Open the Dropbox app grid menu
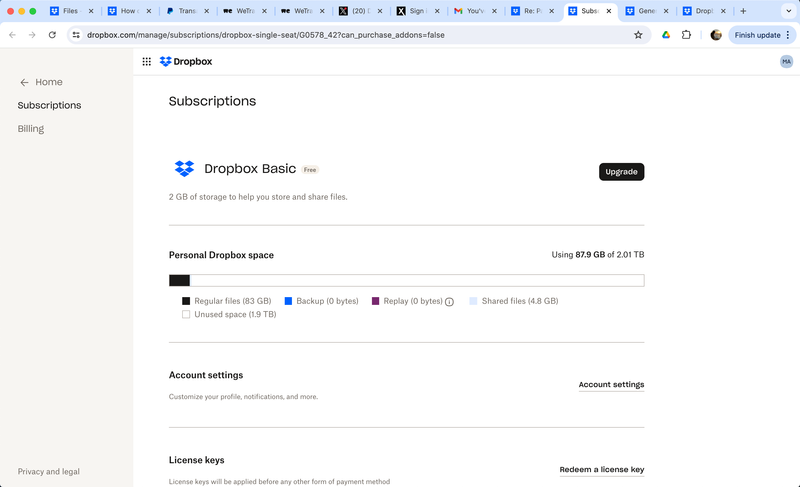 pyautogui.click(x=146, y=62)
